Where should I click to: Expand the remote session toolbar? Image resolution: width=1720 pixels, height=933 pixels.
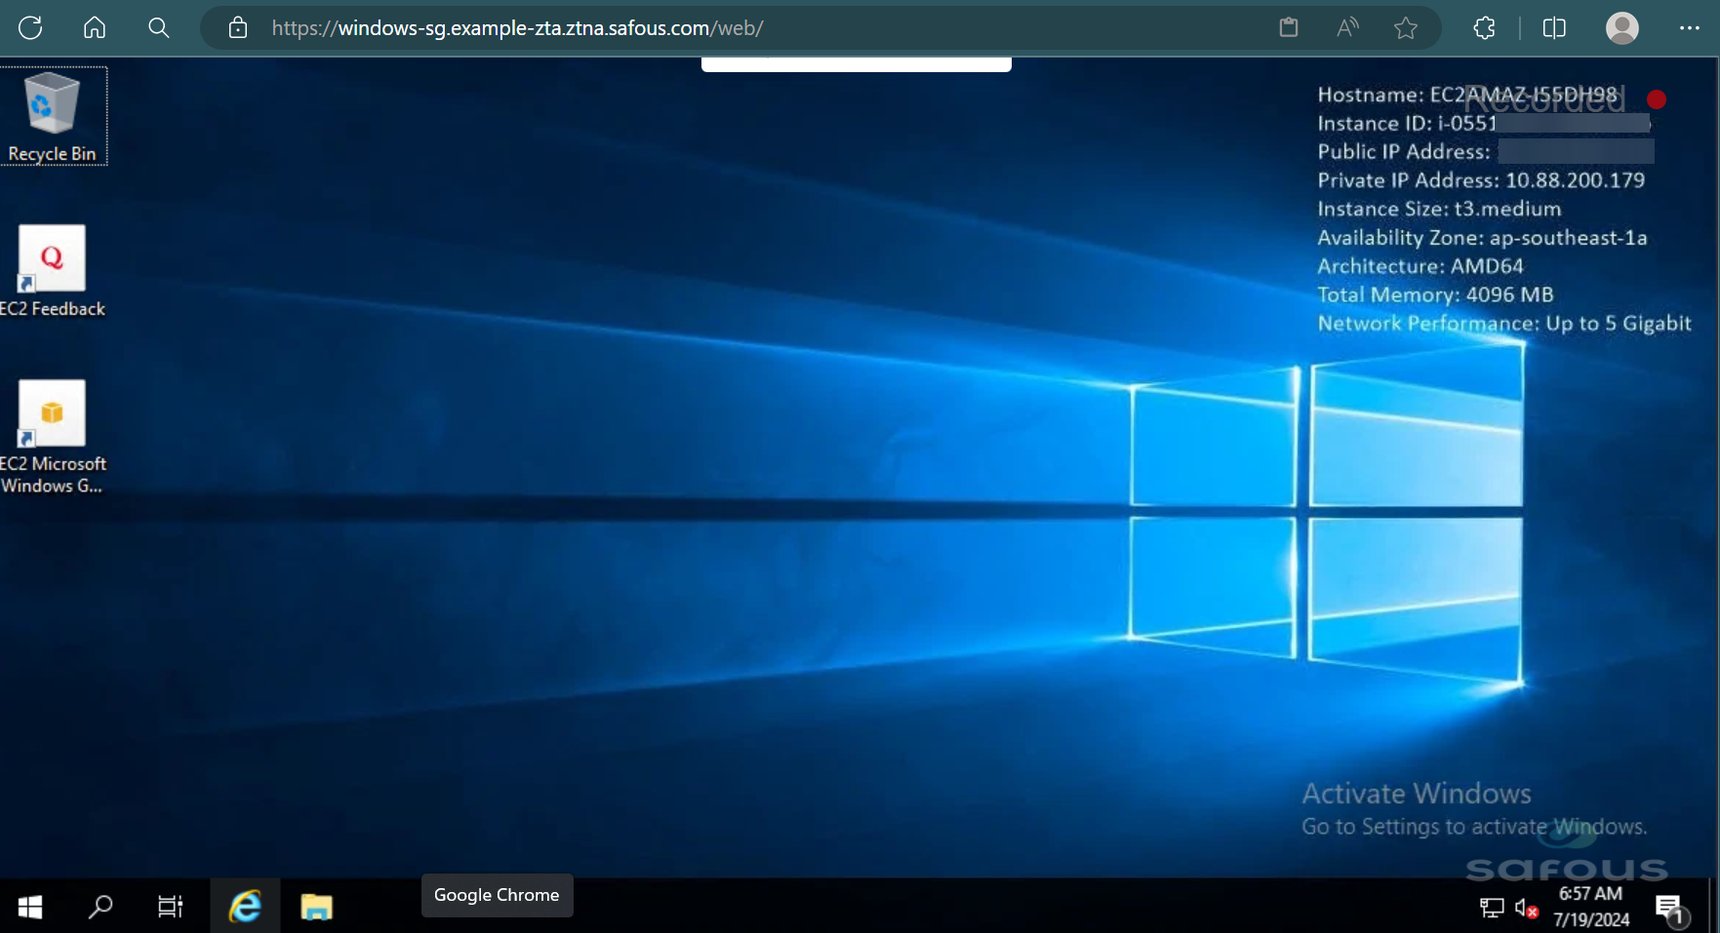click(856, 62)
